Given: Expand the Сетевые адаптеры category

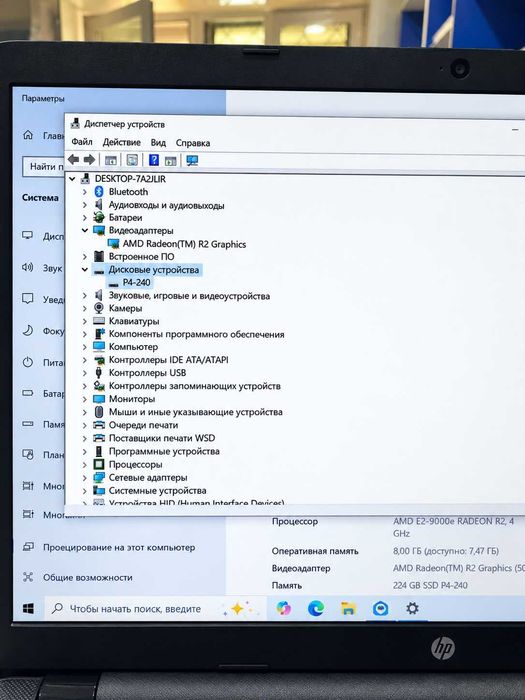Looking at the screenshot, I should pyautogui.click(x=85, y=478).
